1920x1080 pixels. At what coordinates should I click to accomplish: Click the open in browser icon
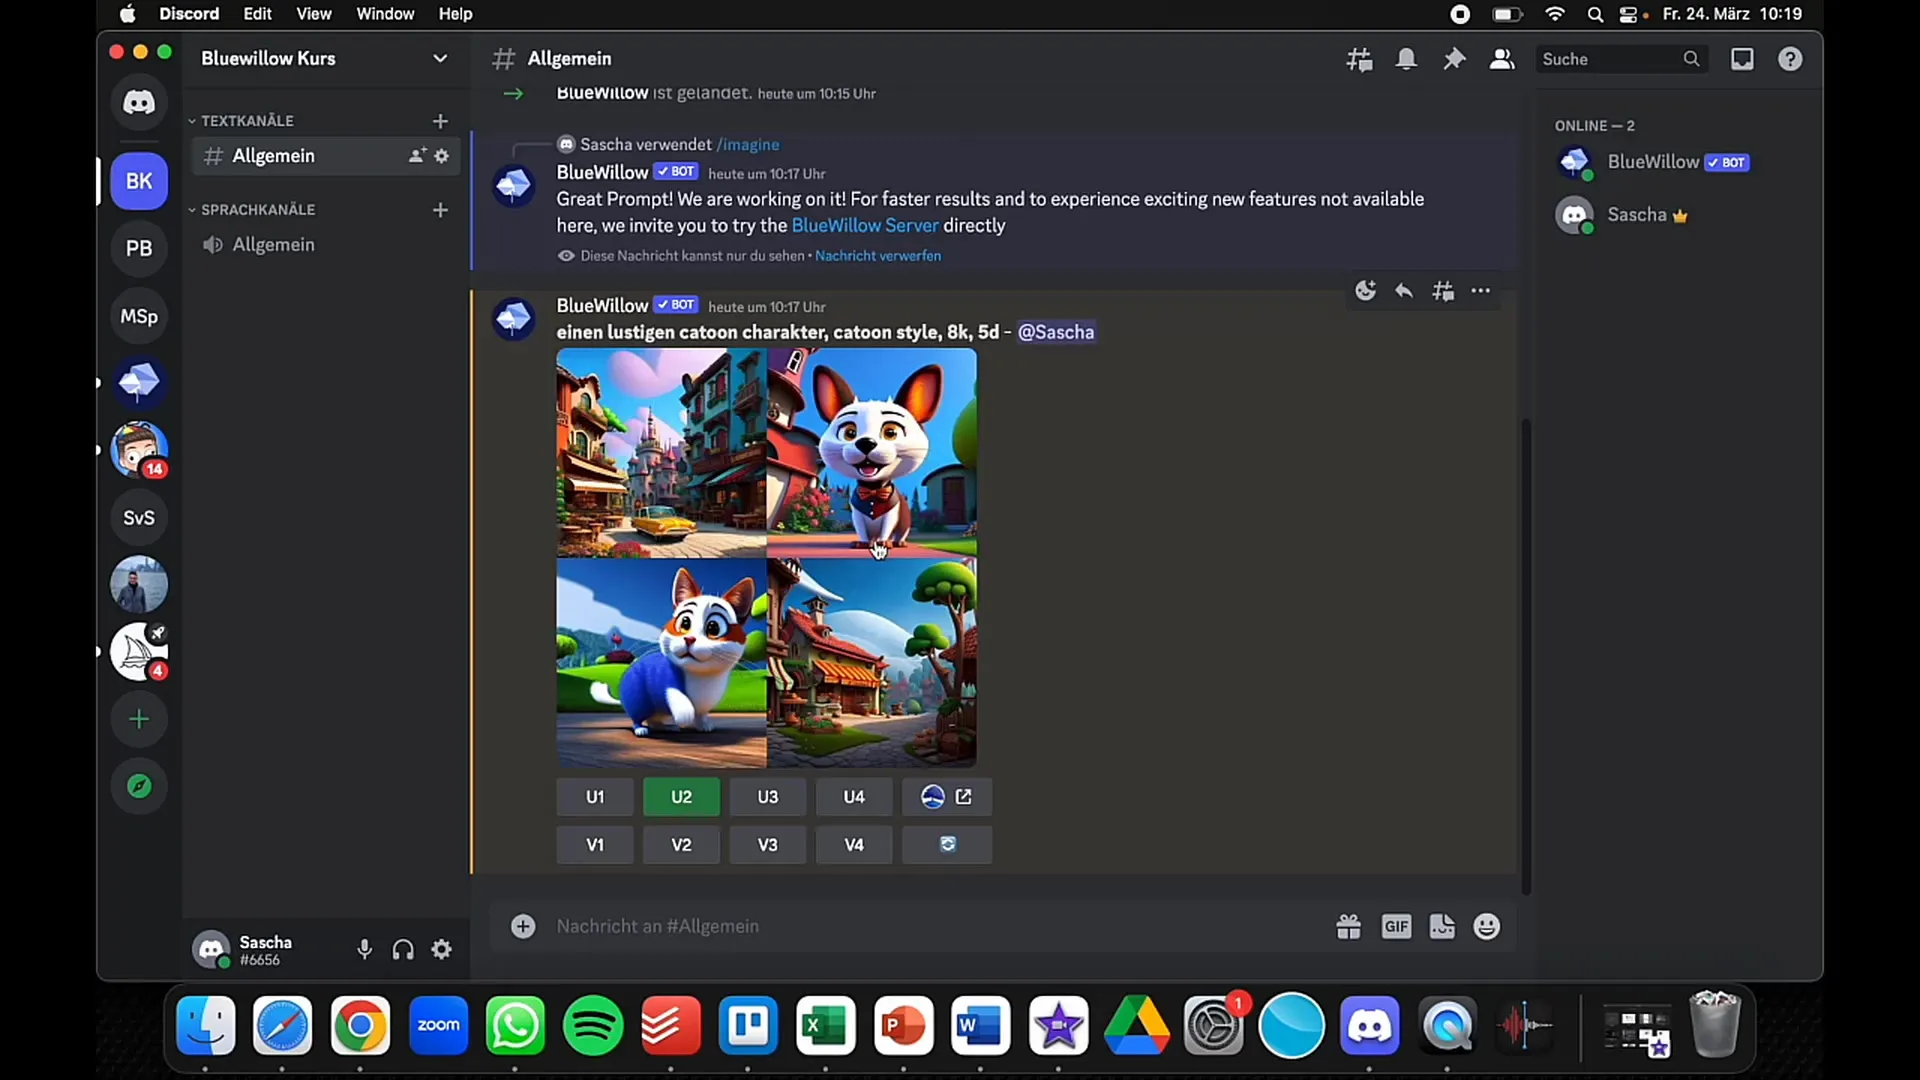point(963,796)
